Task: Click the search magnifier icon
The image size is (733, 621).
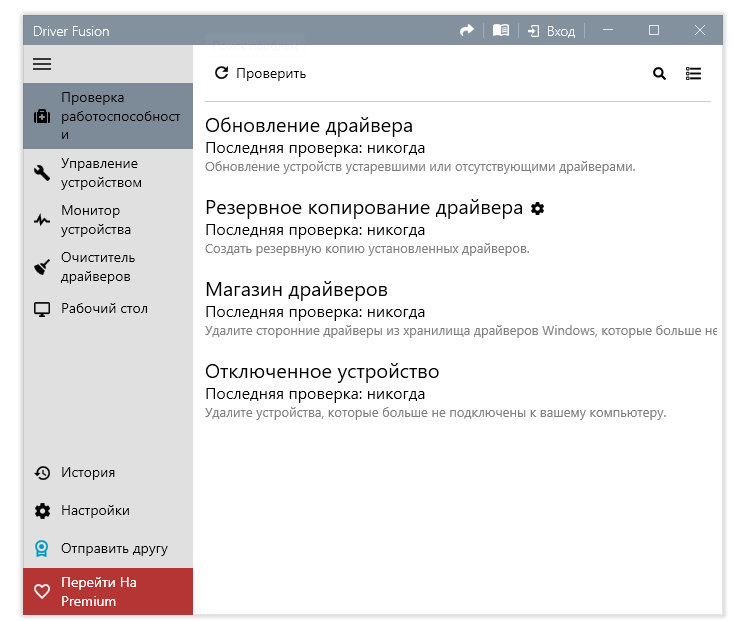Action: point(659,73)
